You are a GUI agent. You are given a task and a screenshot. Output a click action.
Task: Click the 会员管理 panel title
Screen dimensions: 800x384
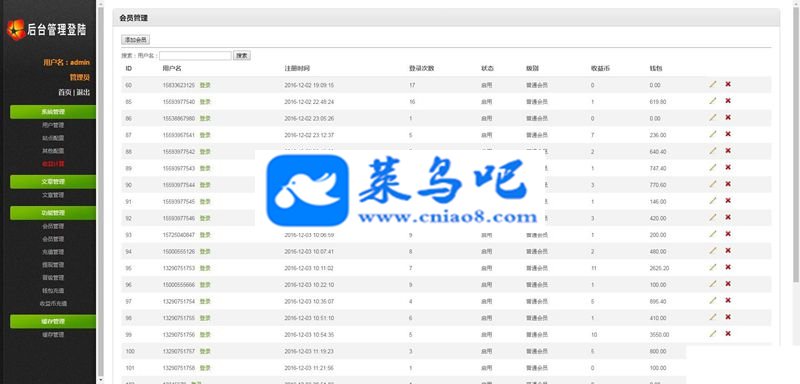134,18
